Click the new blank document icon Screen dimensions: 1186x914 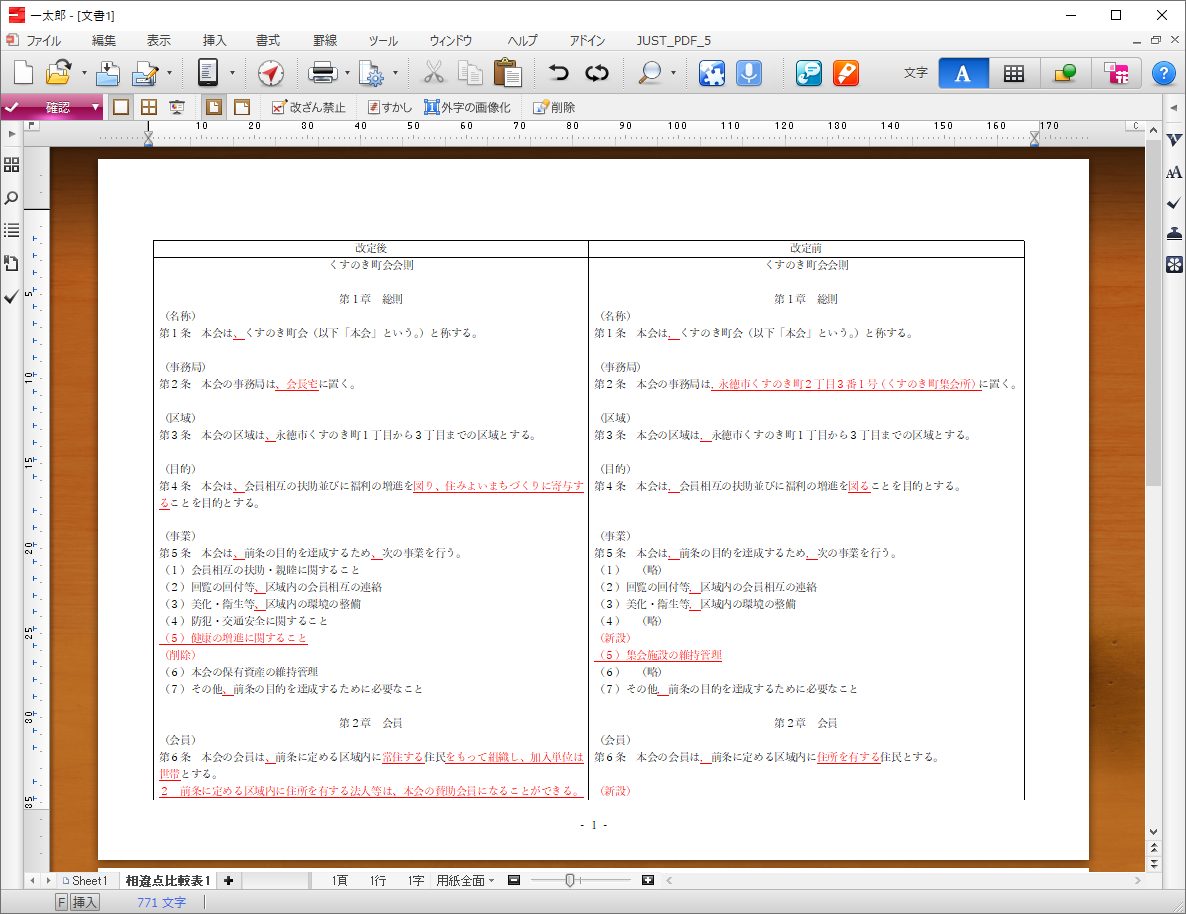point(23,73)
